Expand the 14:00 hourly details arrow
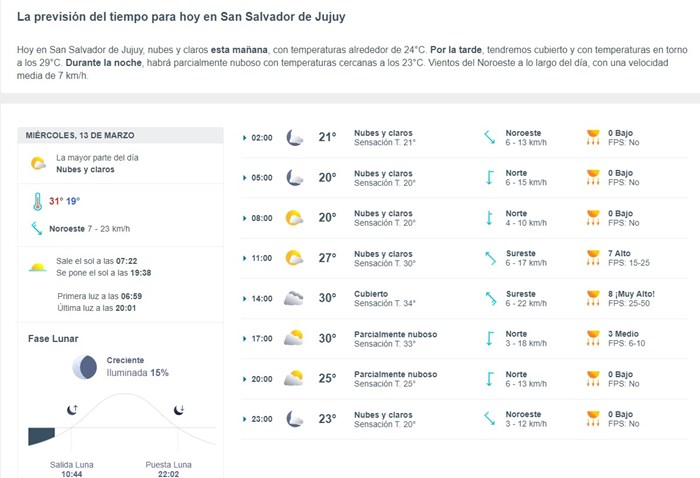 pos(244,299)
